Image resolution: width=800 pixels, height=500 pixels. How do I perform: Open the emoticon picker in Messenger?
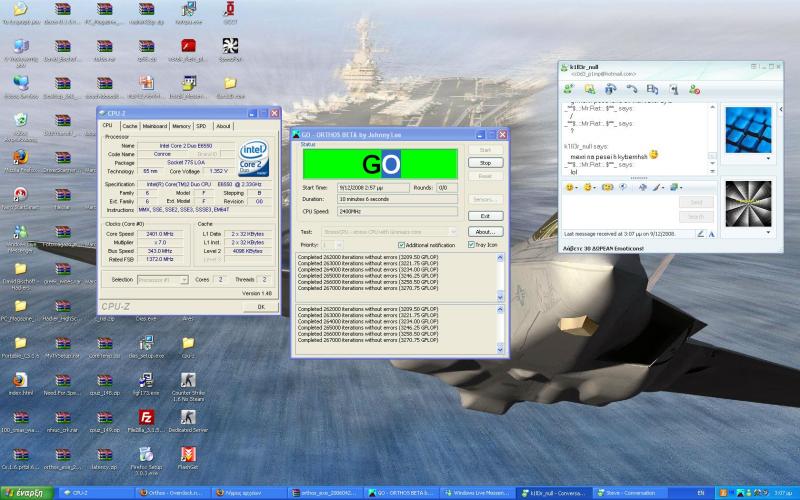click(569, 188)
